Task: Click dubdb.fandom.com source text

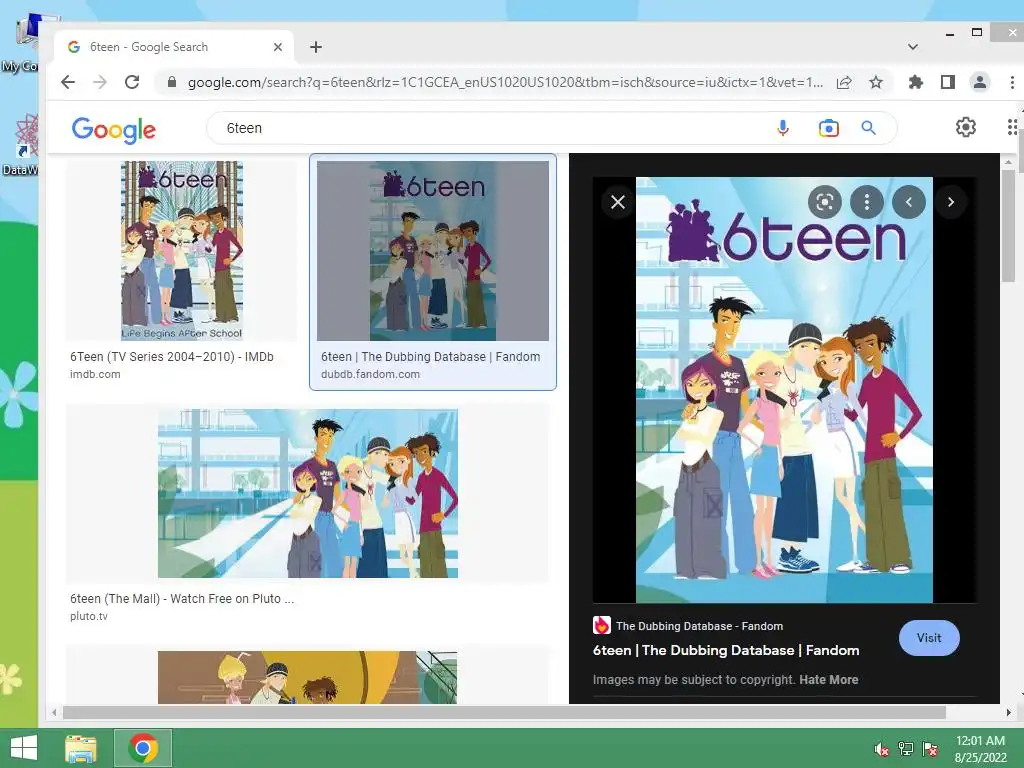Action: coord(370,374)
